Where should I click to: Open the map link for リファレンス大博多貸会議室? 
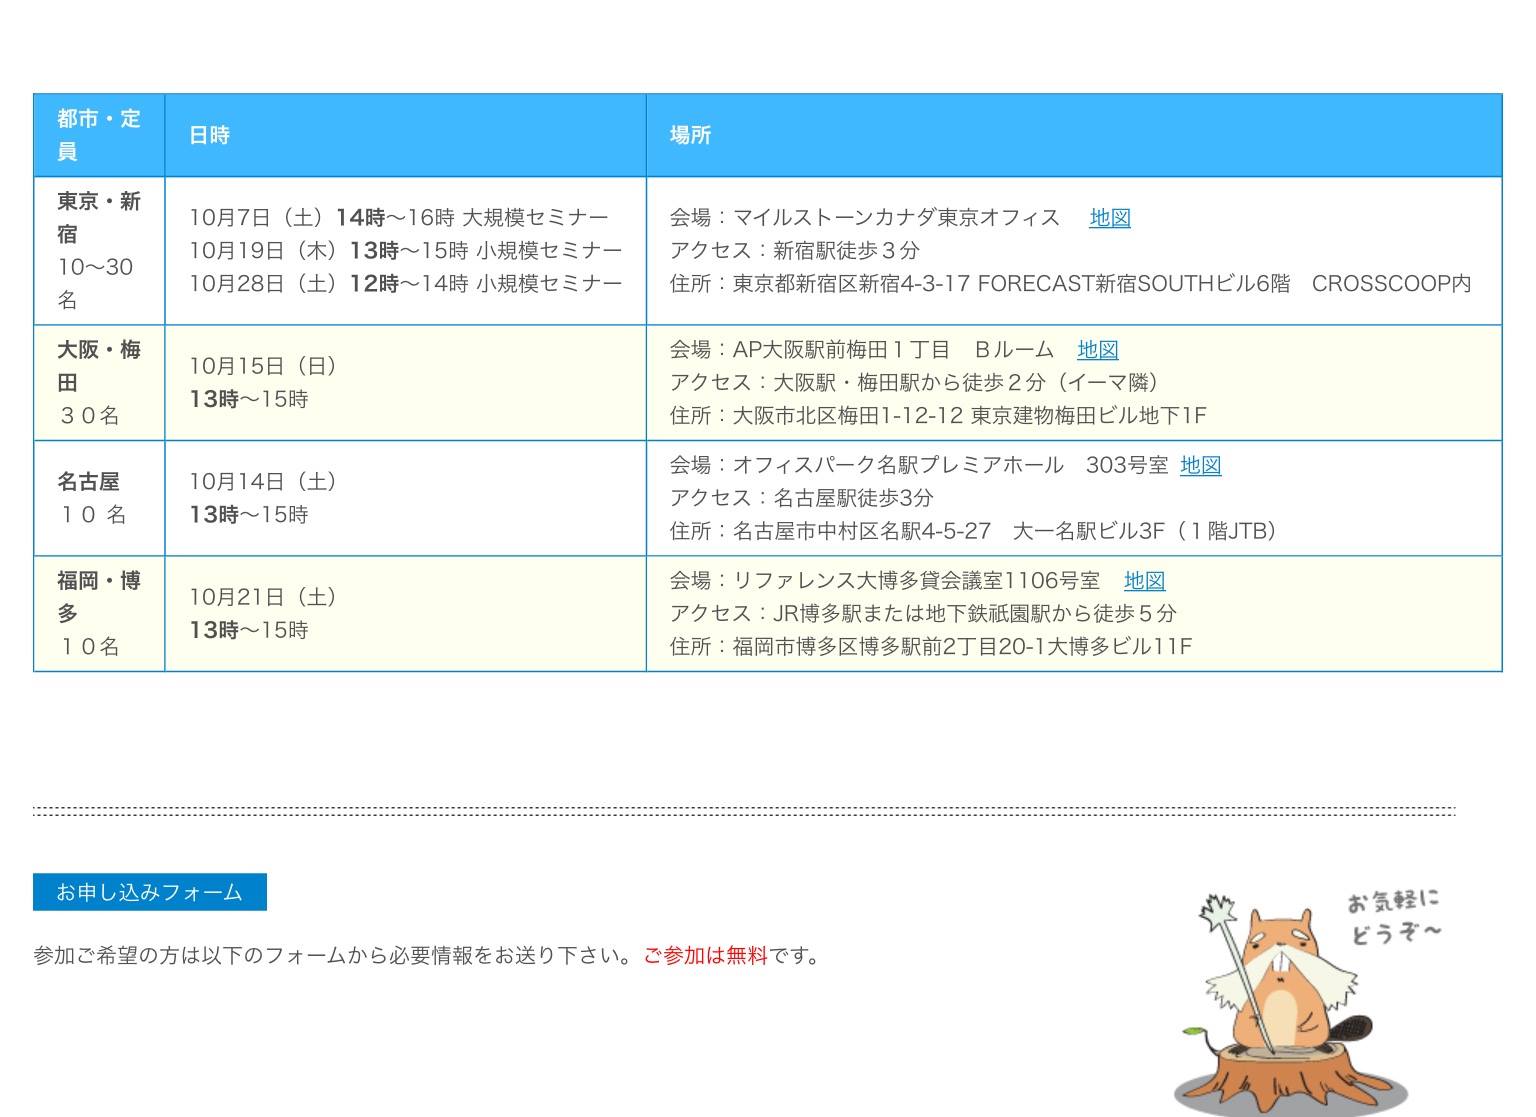(1144, 581)
